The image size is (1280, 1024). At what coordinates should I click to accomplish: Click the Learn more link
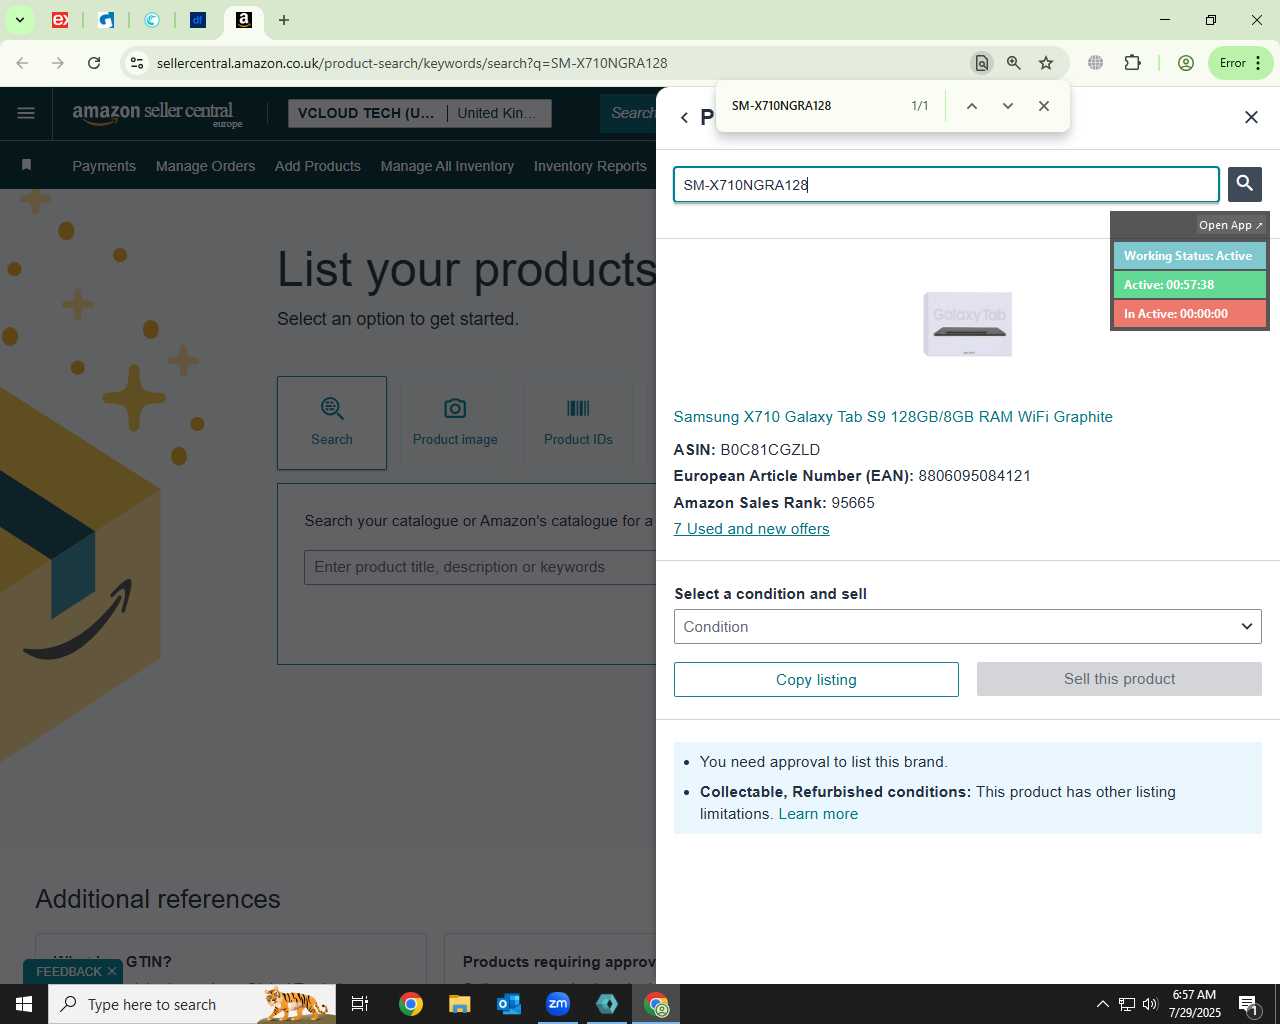[818, 814]
